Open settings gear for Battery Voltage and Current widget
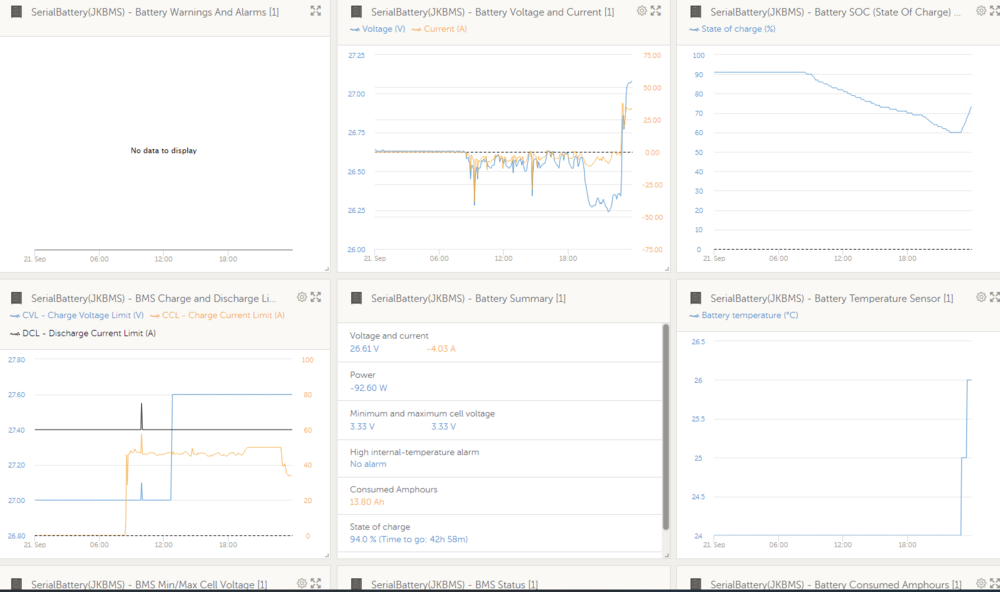This screenshot has width=1000, height=592. point(642,11)
